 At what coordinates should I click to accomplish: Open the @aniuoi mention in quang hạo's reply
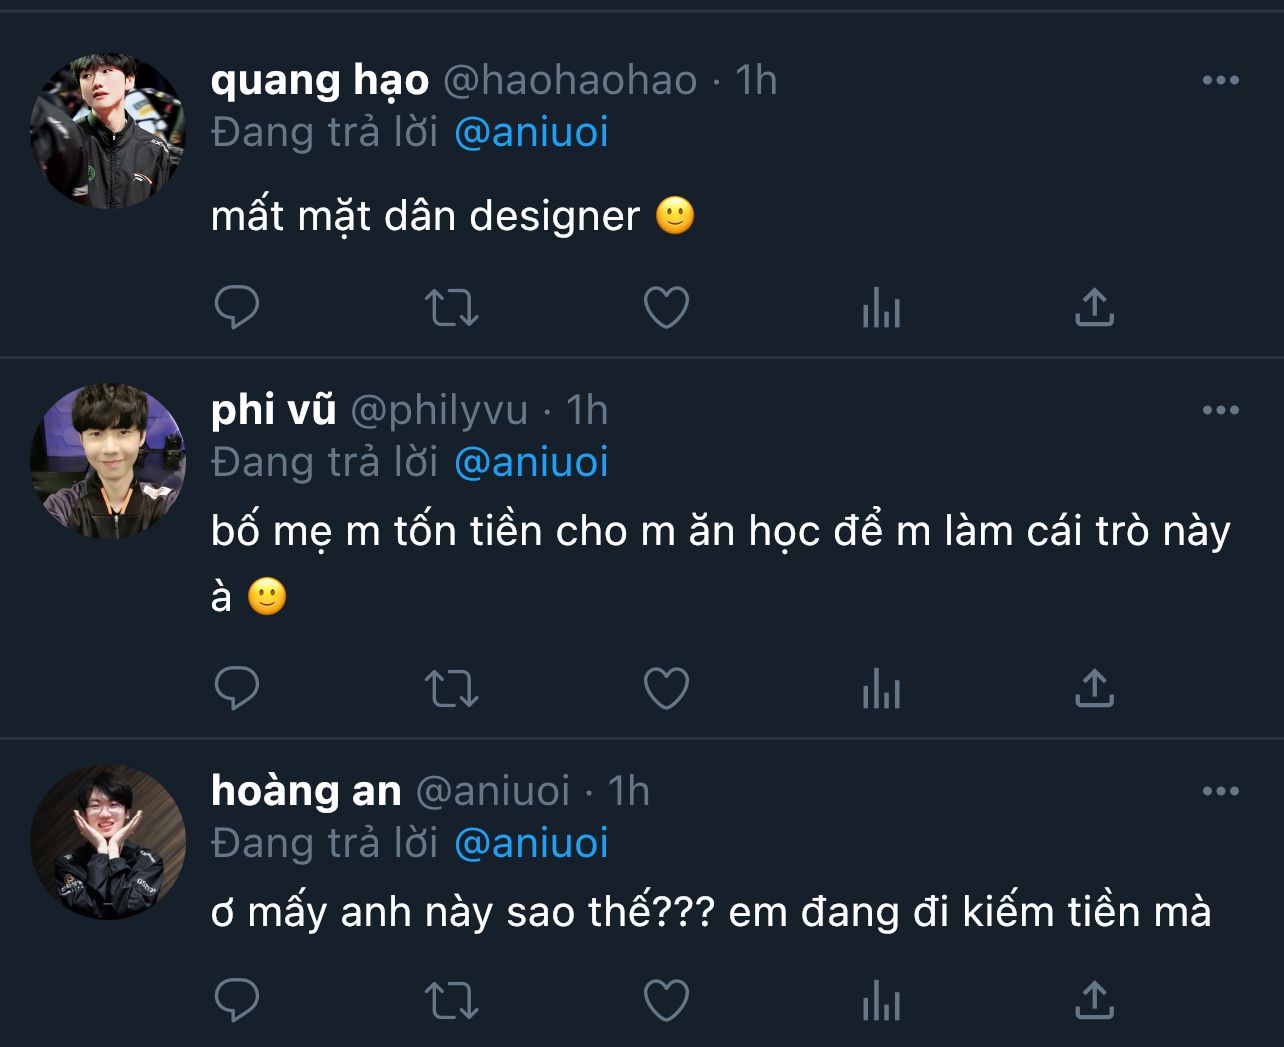[x=531, y=133]
